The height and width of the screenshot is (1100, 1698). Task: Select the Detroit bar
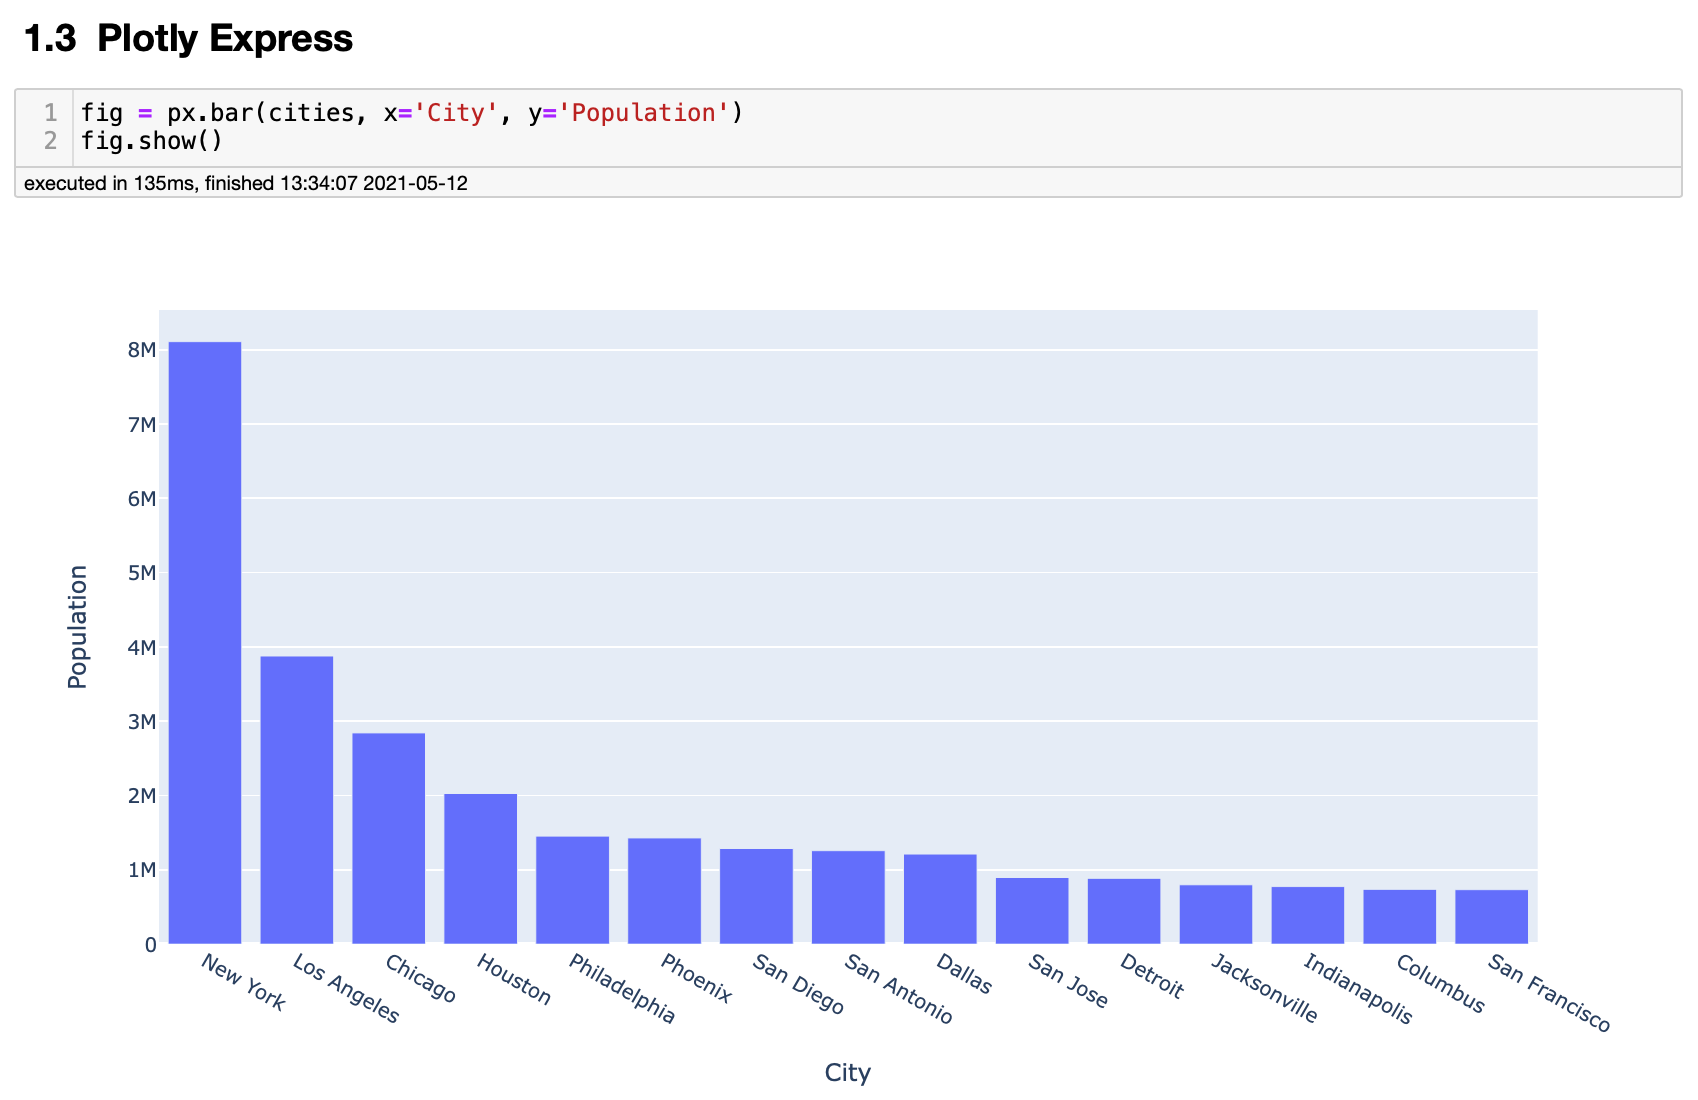pyautogui.click(x=1124, y=911)
